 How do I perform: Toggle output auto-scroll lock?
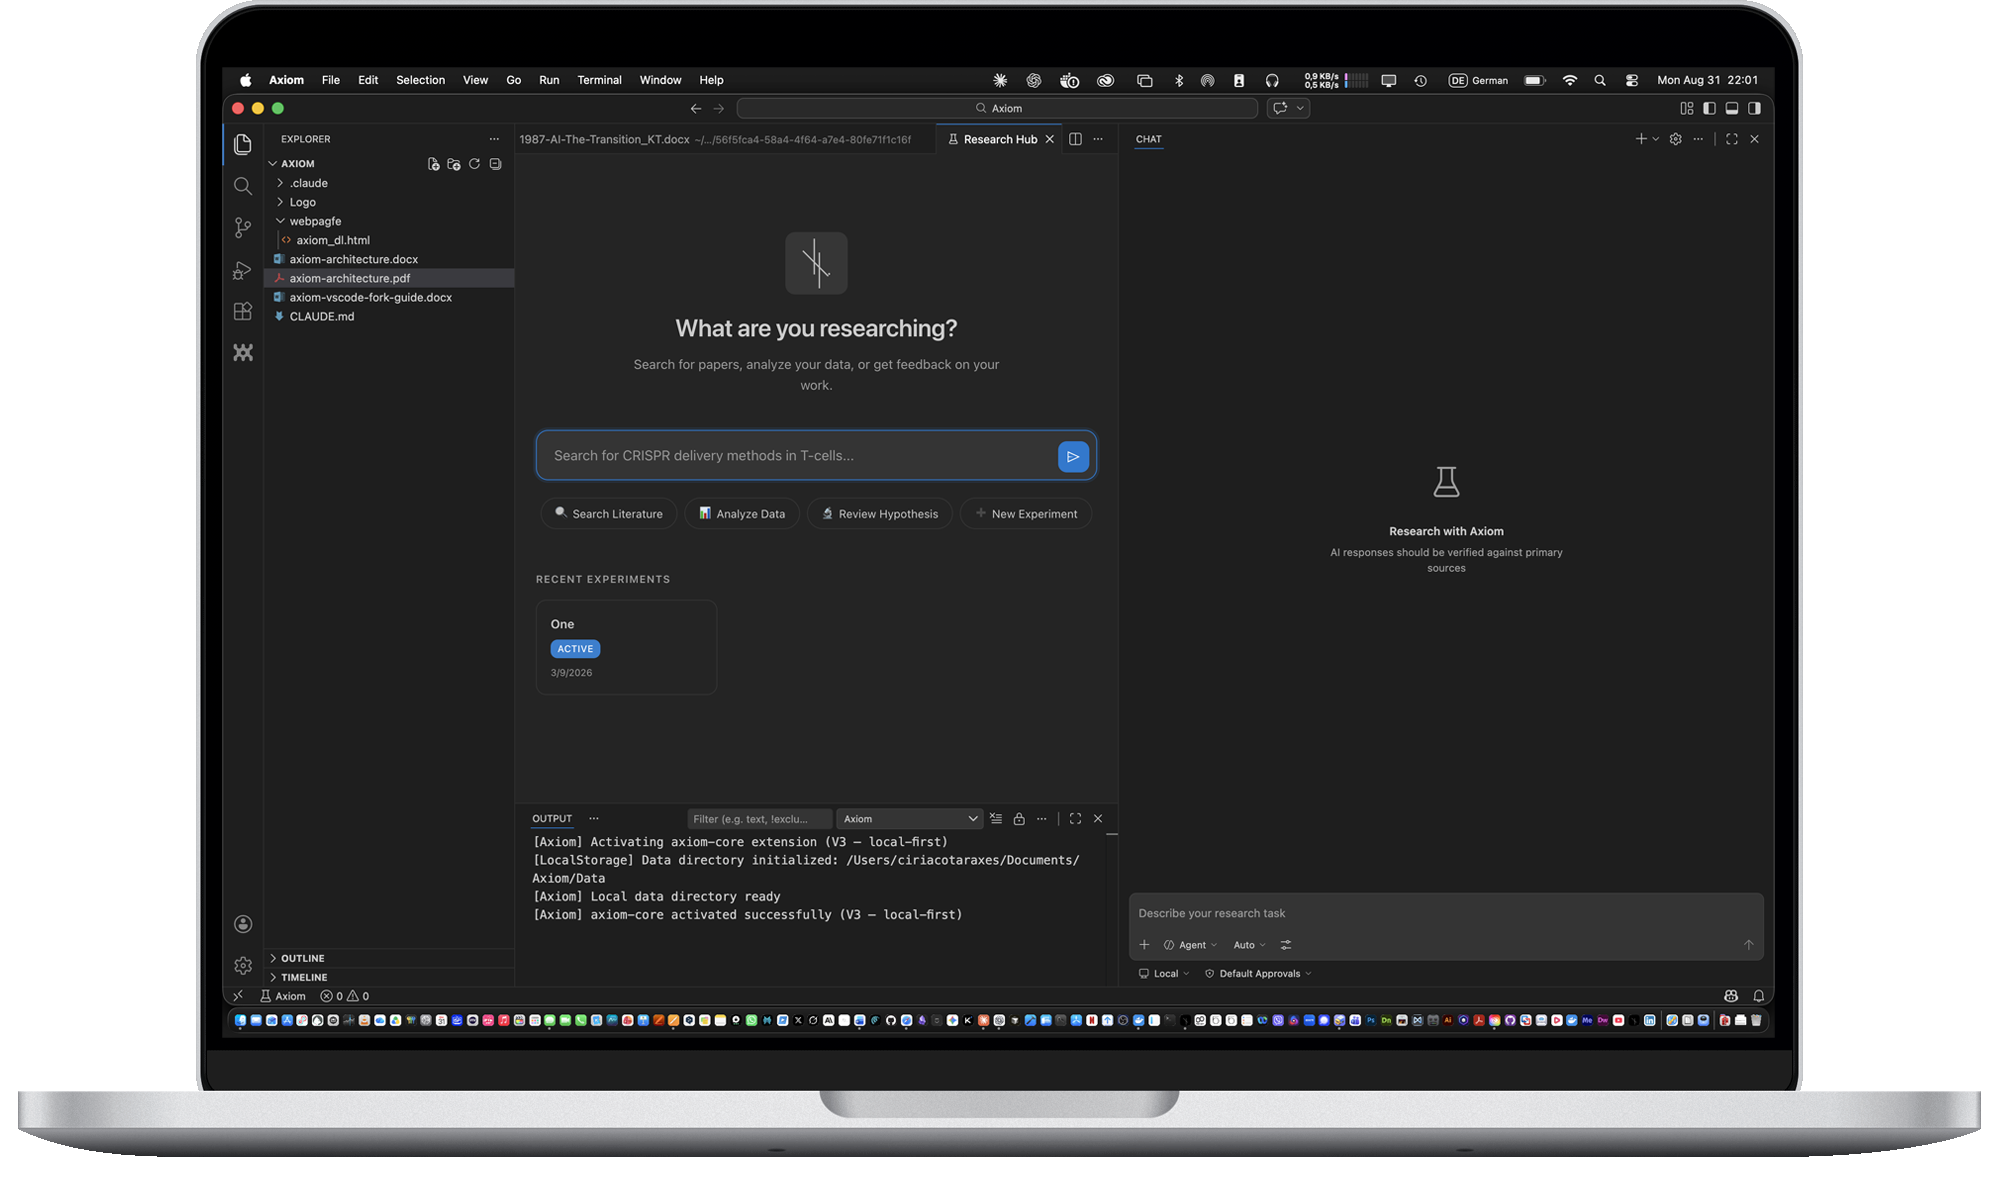click(1019, 818)
